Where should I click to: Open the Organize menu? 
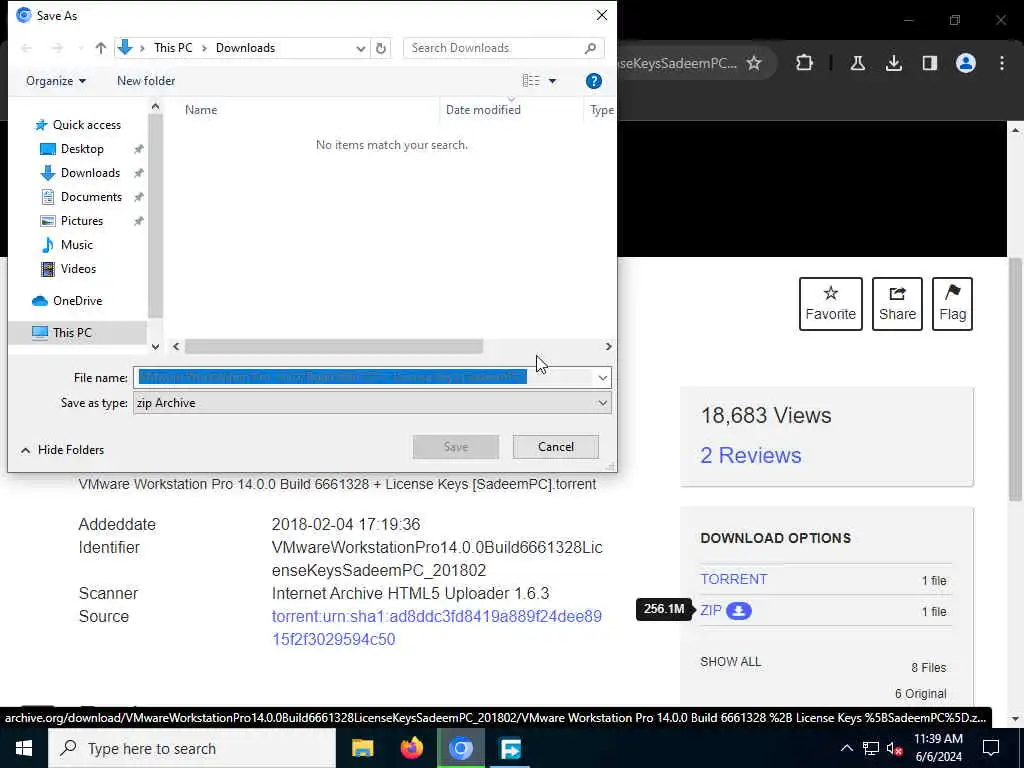click(56, 81)
